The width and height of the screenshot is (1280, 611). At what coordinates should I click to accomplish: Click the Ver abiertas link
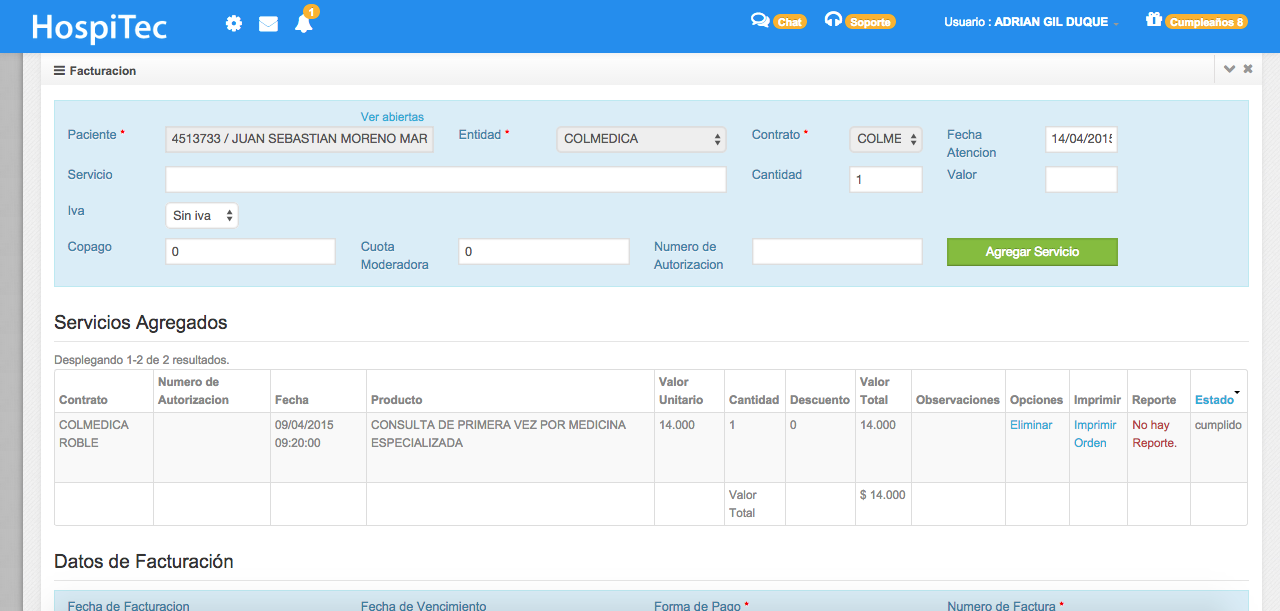pyautogui.click(x=392, y=117)
